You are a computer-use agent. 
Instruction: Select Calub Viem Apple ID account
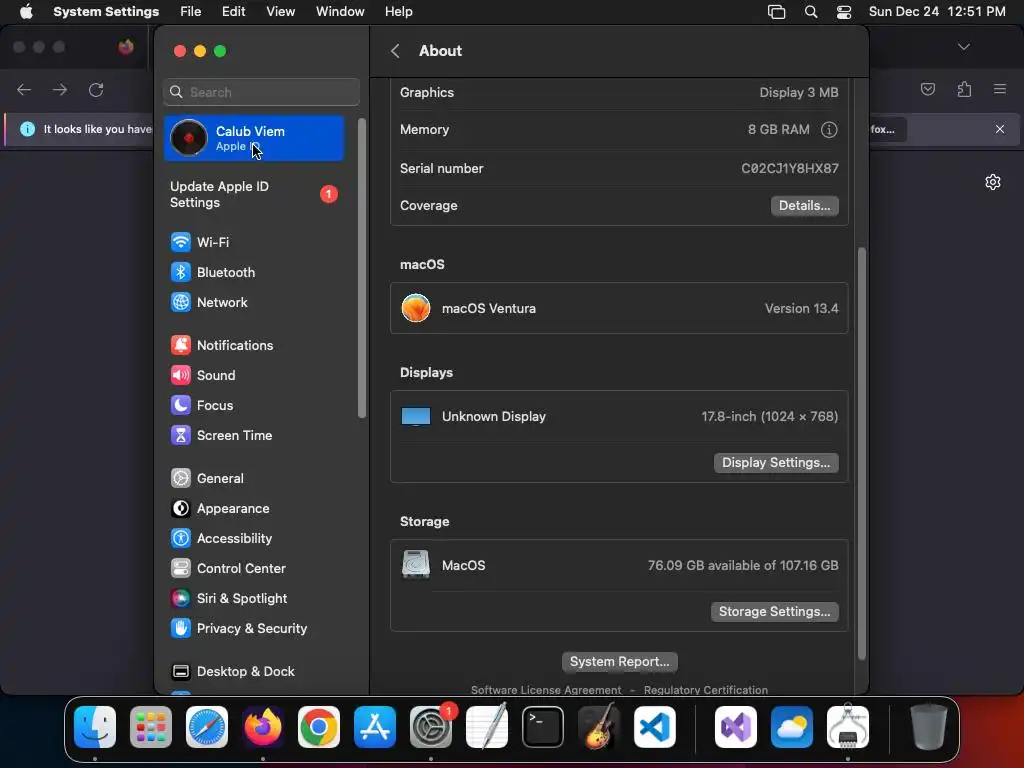pos(254,138)
